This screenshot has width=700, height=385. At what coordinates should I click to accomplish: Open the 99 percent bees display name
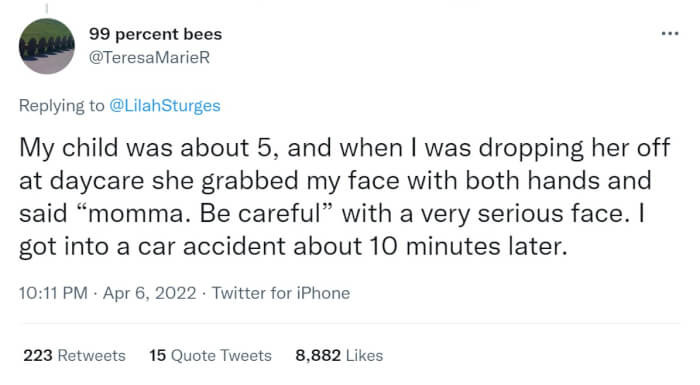[155, 34]
